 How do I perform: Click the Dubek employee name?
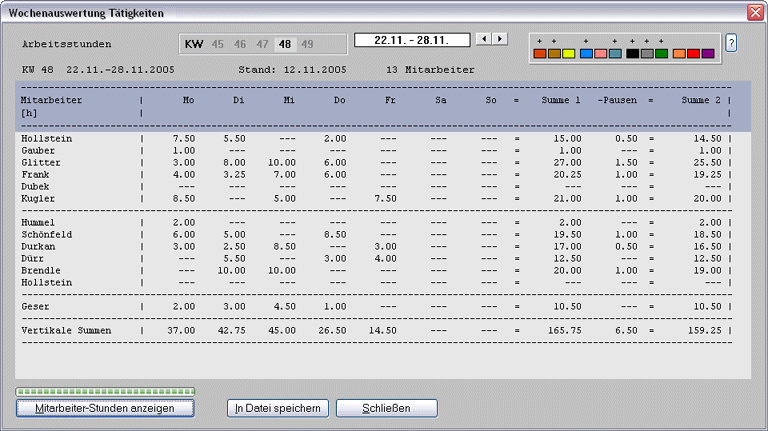(35, 187)
